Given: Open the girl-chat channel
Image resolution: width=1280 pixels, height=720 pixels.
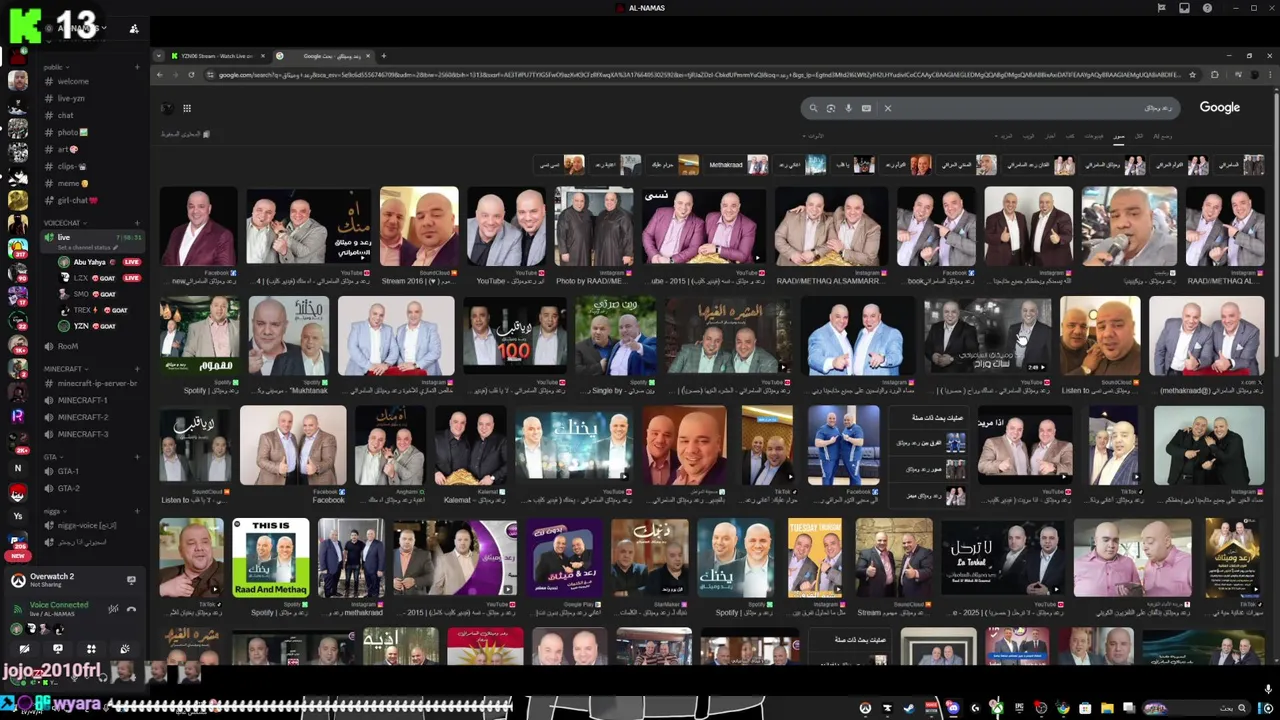Looking at the screenshot, I should click(x=90, y=200).
